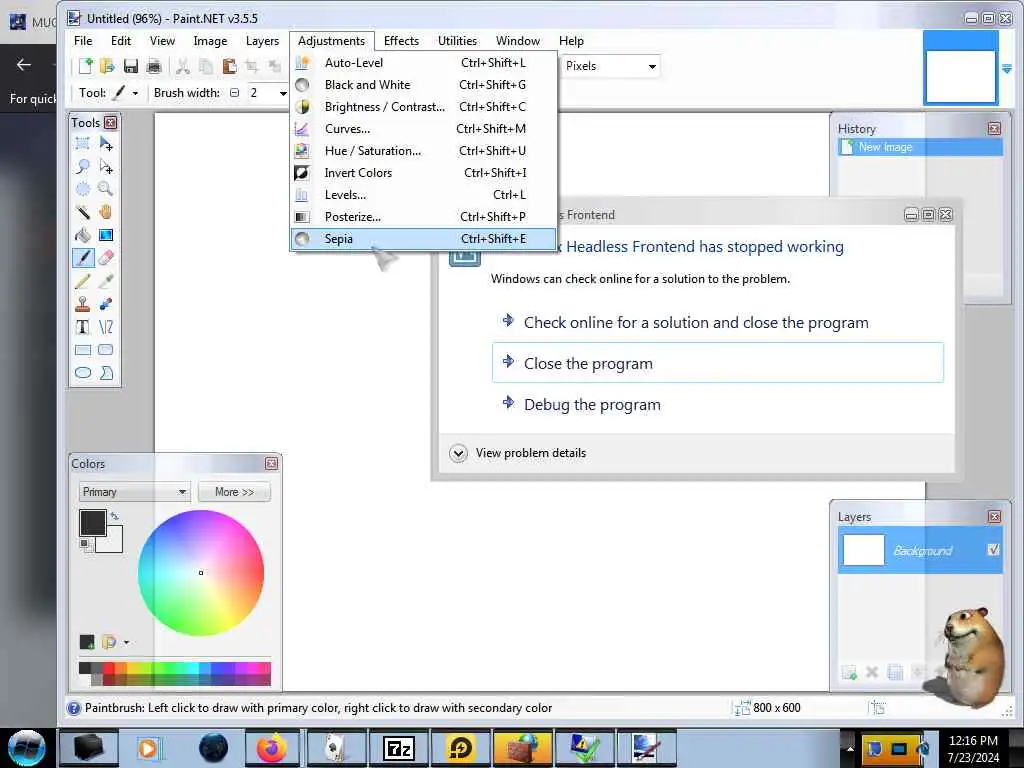
Task: Select the Clone Stamp tool
Action: (x=83, y=304)
